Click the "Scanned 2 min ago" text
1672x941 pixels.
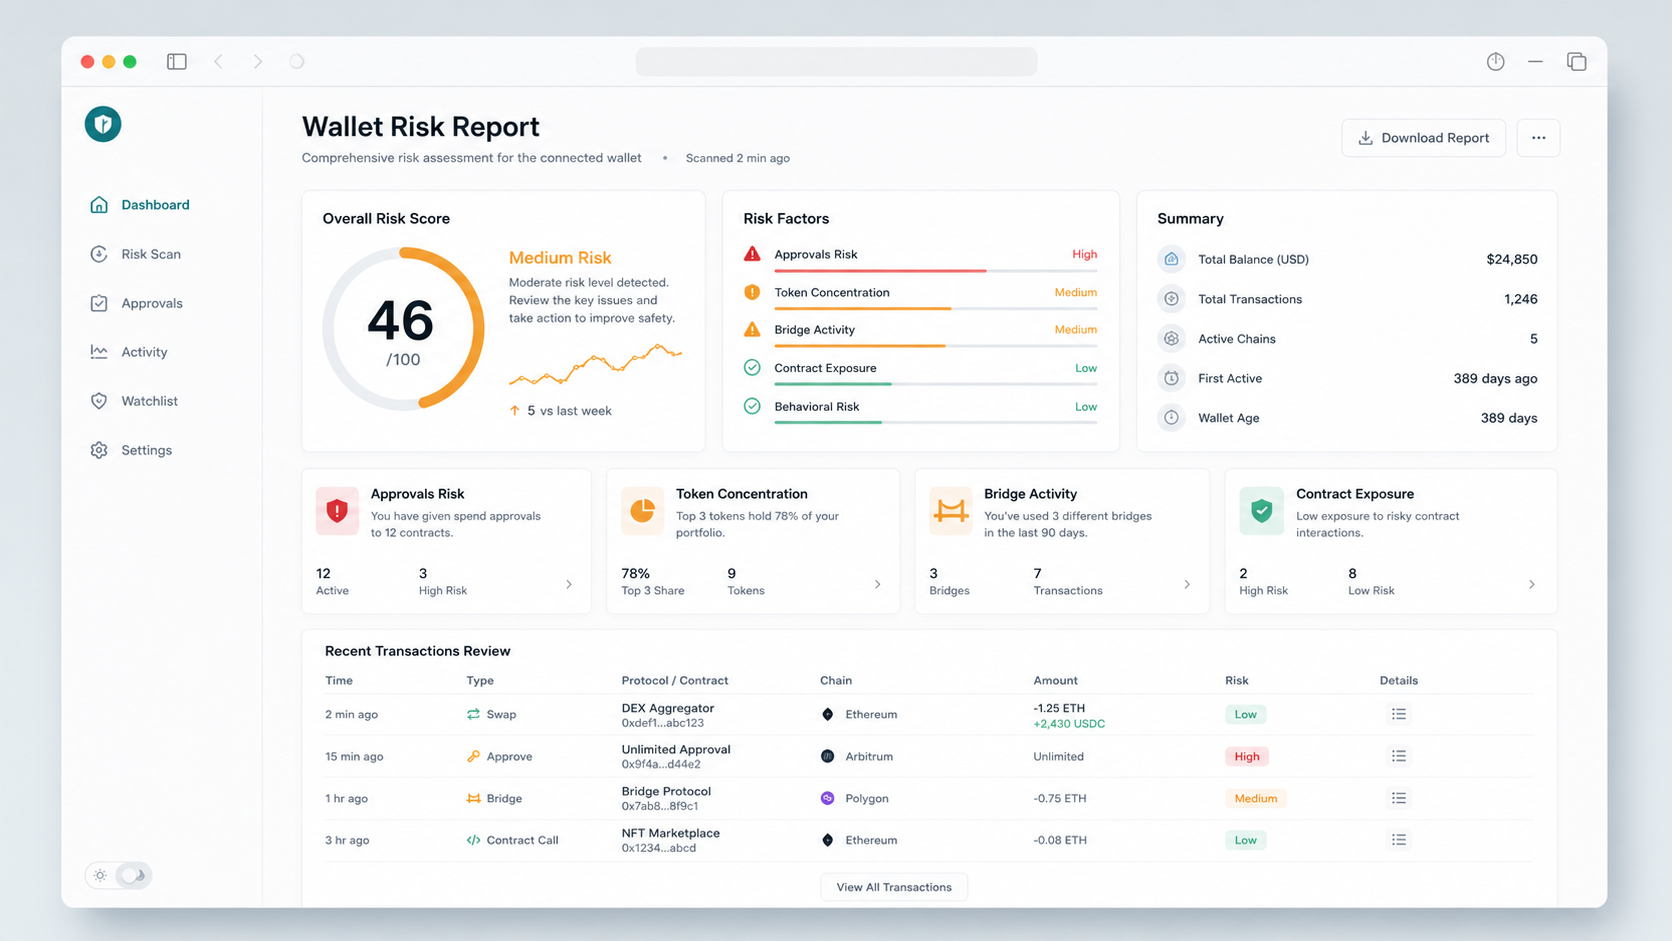tap(738, 158)
